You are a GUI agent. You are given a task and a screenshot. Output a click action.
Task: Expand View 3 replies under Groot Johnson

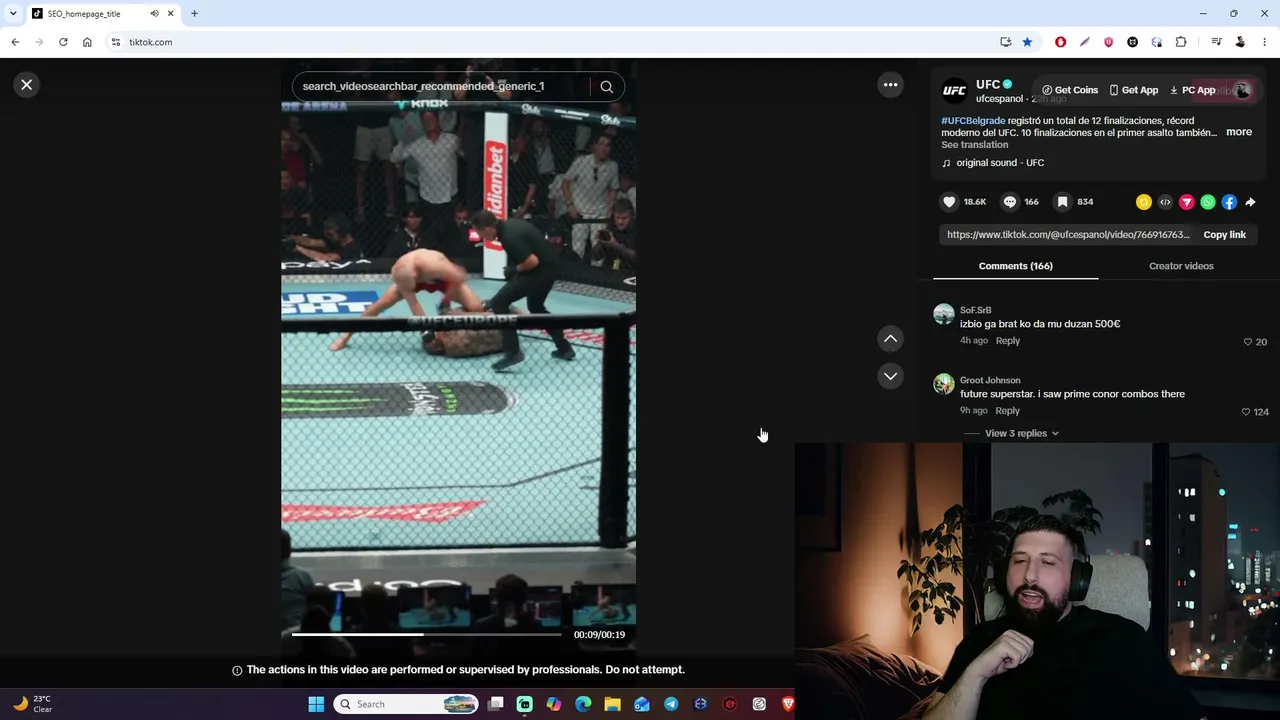pyautogui.click(x=1021, y=433)
